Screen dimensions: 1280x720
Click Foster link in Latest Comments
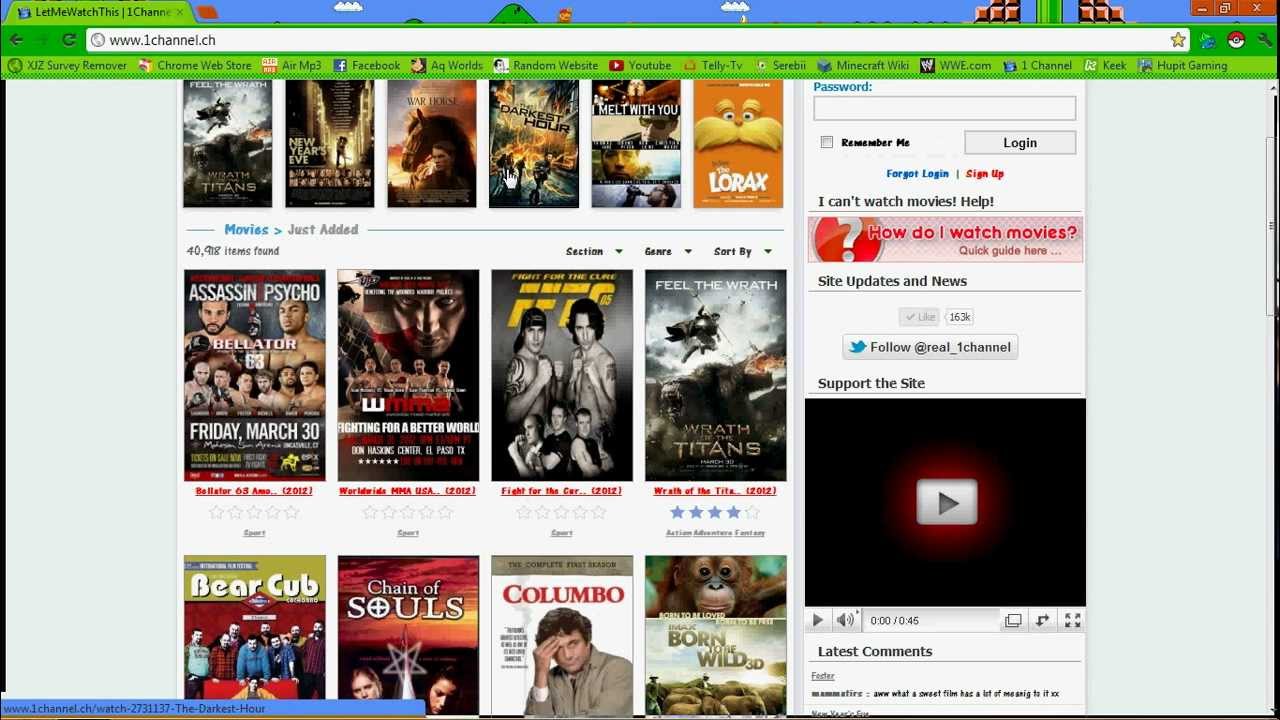(823, 677)
